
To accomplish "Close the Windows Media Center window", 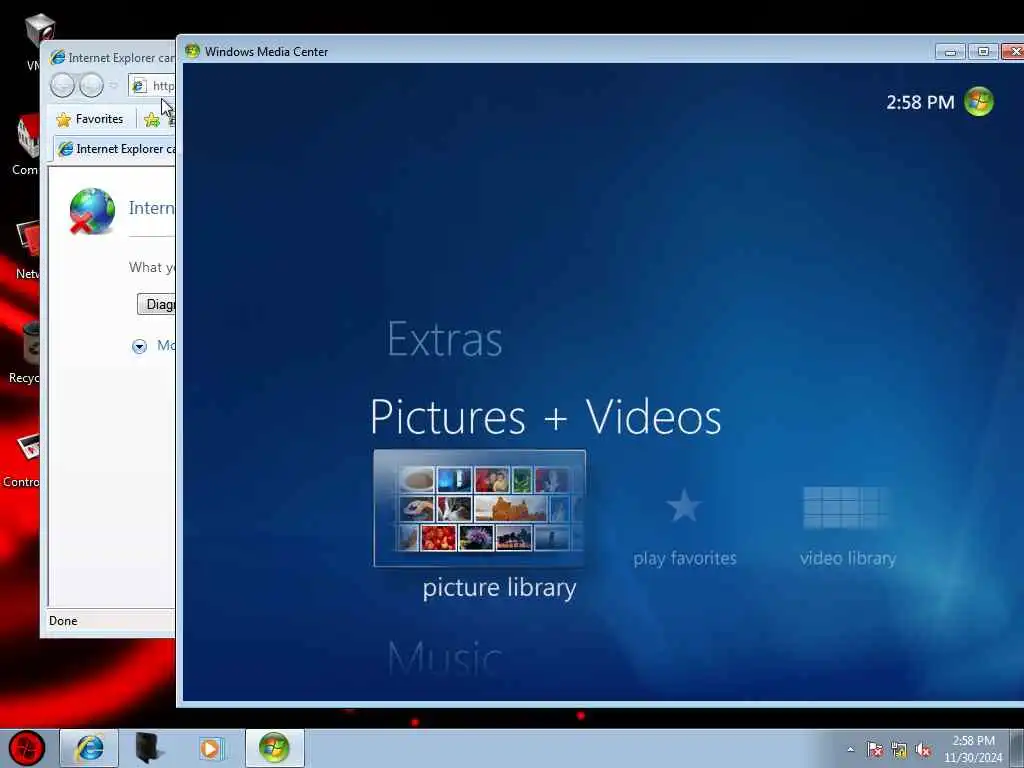I will (1013, 52).
